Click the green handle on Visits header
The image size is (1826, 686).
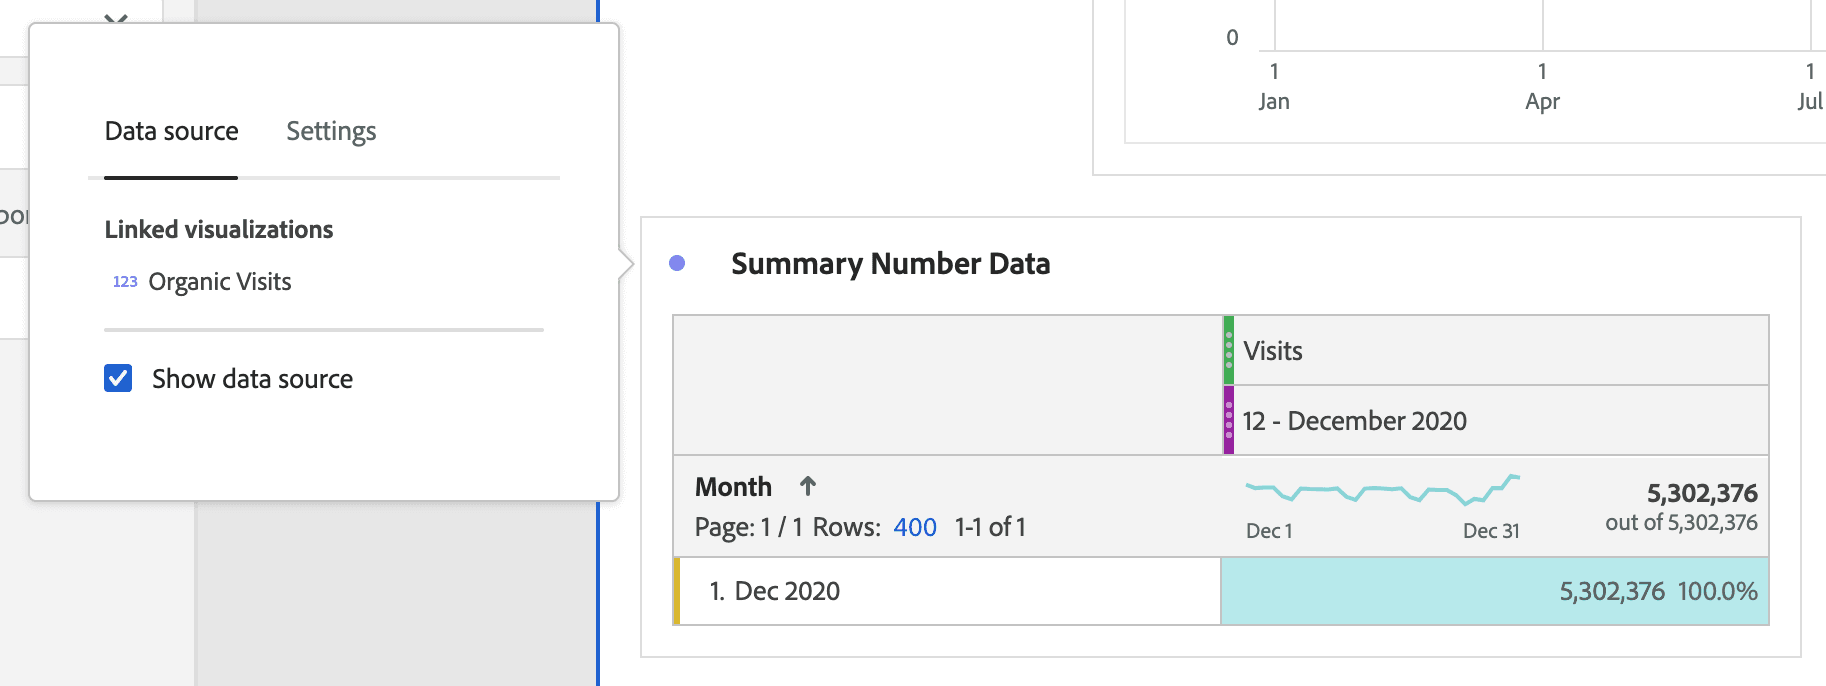1229,351
